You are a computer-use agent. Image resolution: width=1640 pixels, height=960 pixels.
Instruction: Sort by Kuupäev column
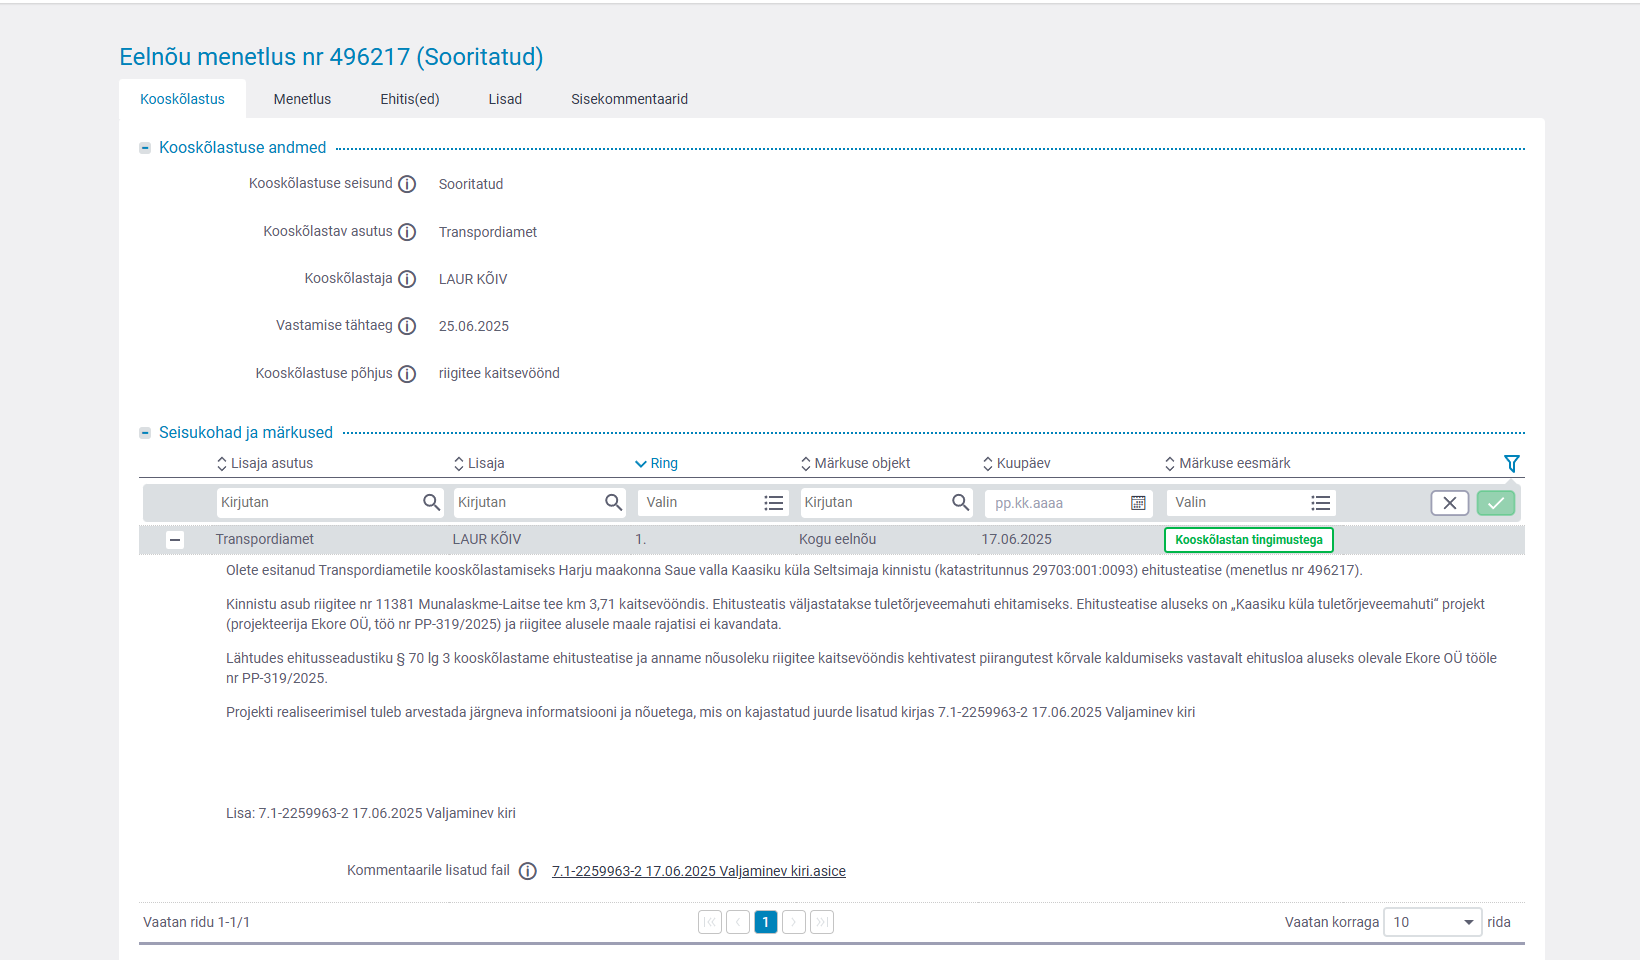[x=1017, y=463]
